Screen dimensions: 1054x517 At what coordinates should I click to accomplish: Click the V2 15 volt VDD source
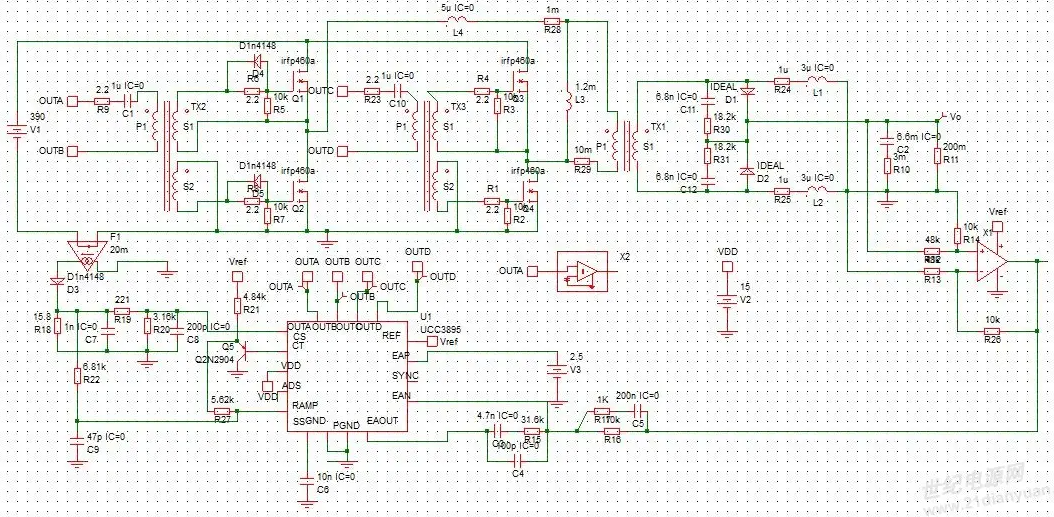point(726,301)
